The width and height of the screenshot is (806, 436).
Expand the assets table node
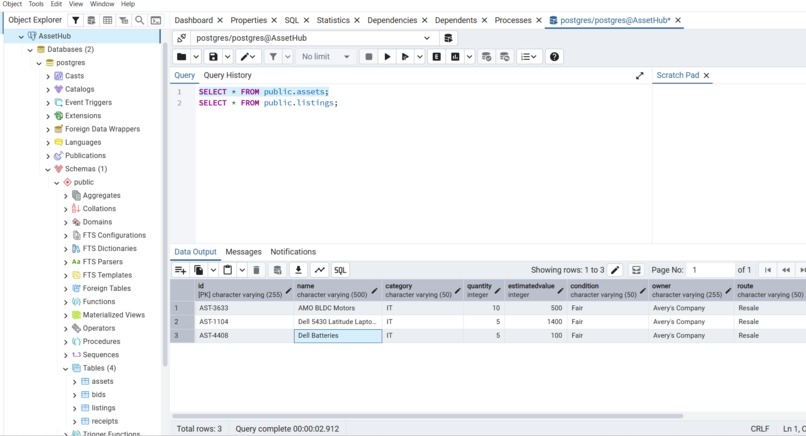click(x=75, y=382)
